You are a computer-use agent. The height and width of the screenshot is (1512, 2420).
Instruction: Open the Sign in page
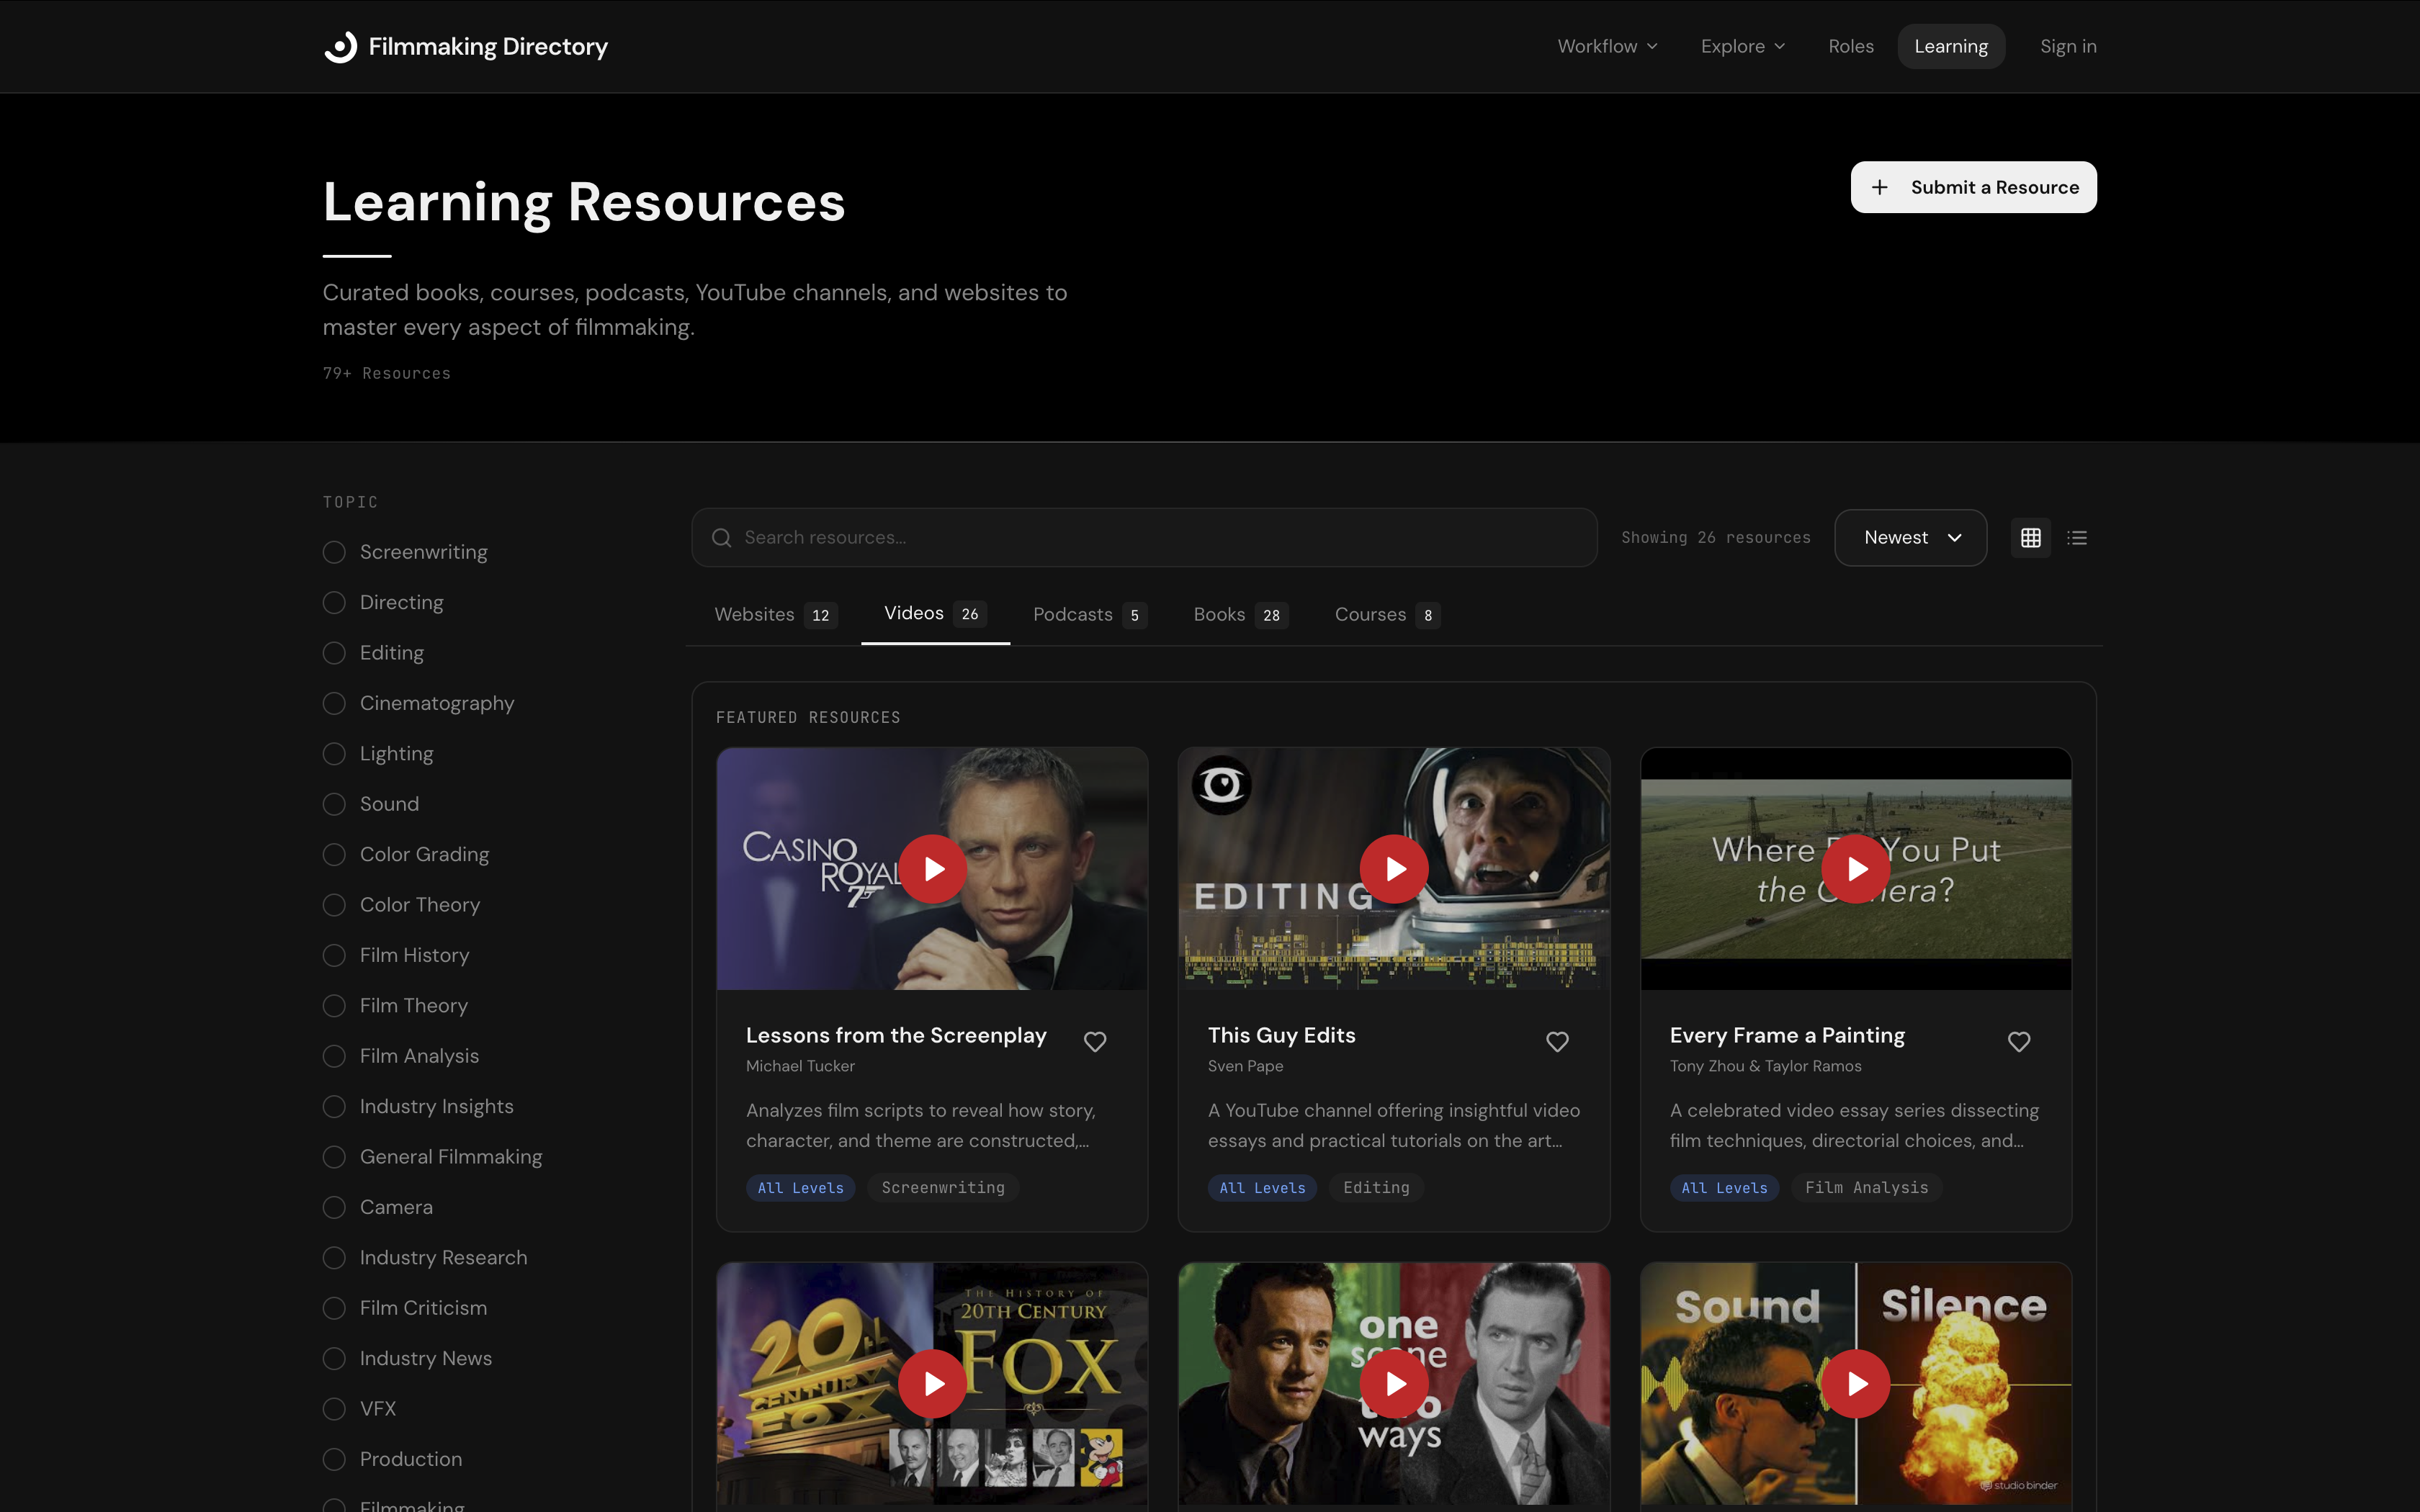point(2067,46)
